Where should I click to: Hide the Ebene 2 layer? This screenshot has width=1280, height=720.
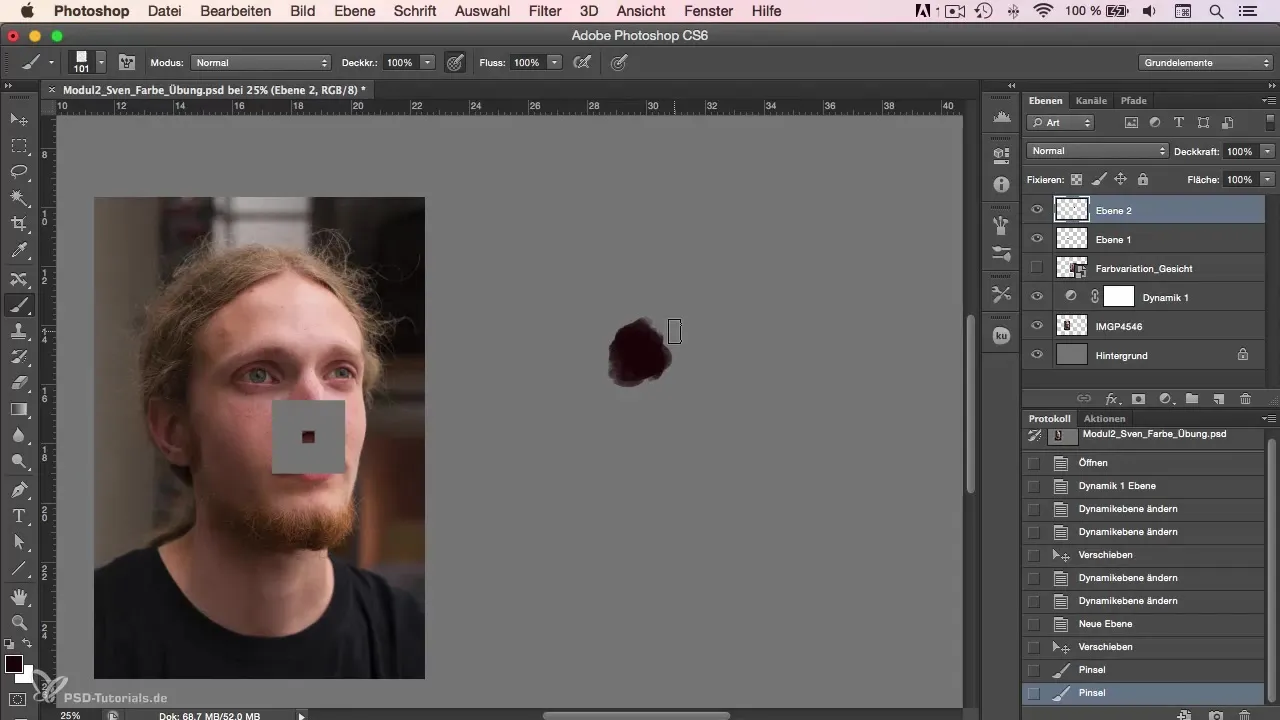(1037, 210)
